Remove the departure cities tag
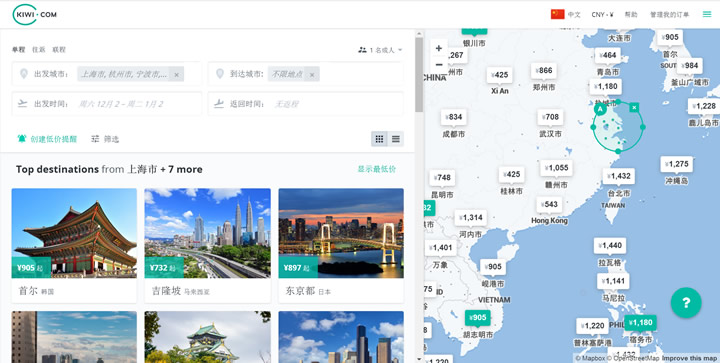The height and width of the screenshot is (363, 720). coord(176,74)
